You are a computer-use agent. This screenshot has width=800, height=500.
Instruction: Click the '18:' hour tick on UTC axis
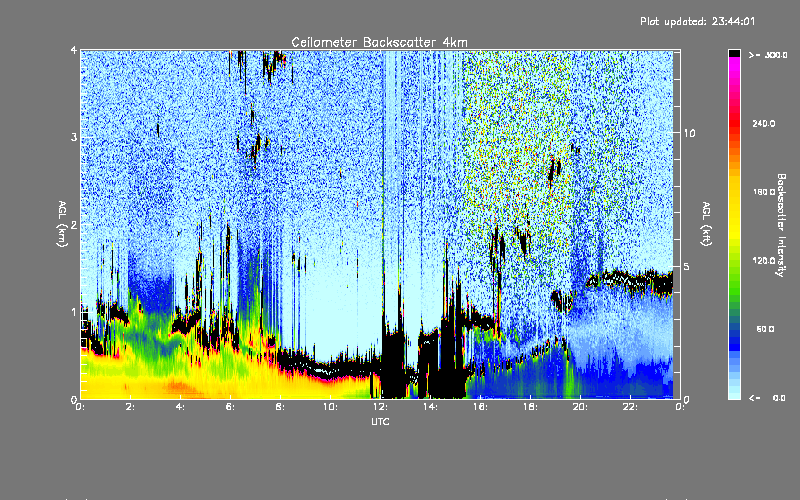point(530,407)
